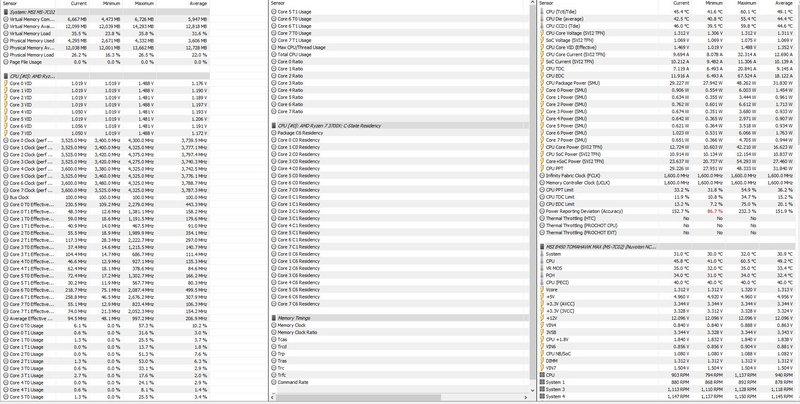The width and height of the screenshot is (800, 404).
Task: Click the CPU PPT power bolt icon
Action: [542, 168]
